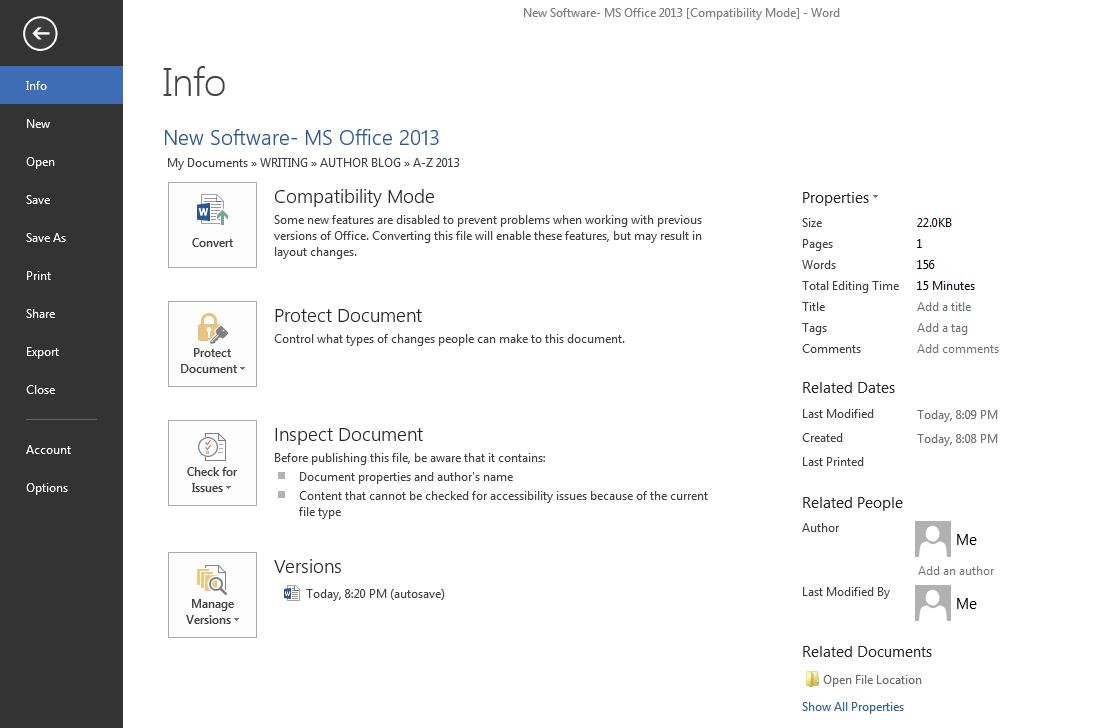Viewport: 1106px width, 728px height.
Task: Click the Check for Issues icon
Action: pos(212,447)
